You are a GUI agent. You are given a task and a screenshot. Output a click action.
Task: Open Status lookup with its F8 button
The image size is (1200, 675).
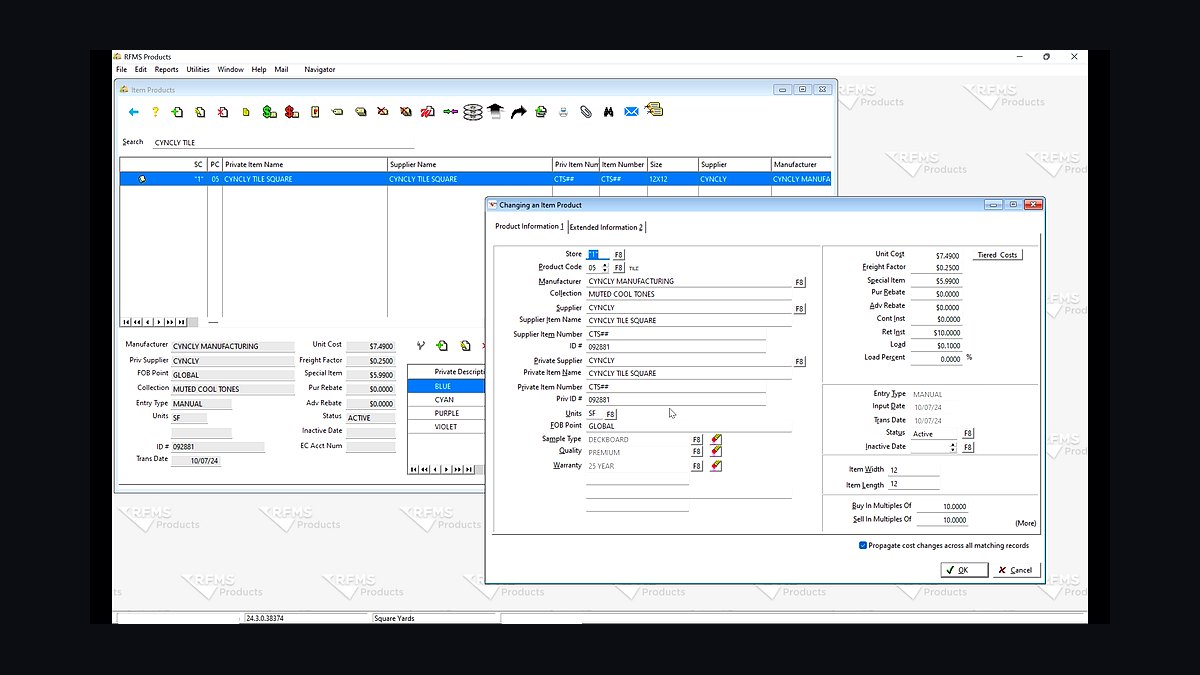click(967, 434)
